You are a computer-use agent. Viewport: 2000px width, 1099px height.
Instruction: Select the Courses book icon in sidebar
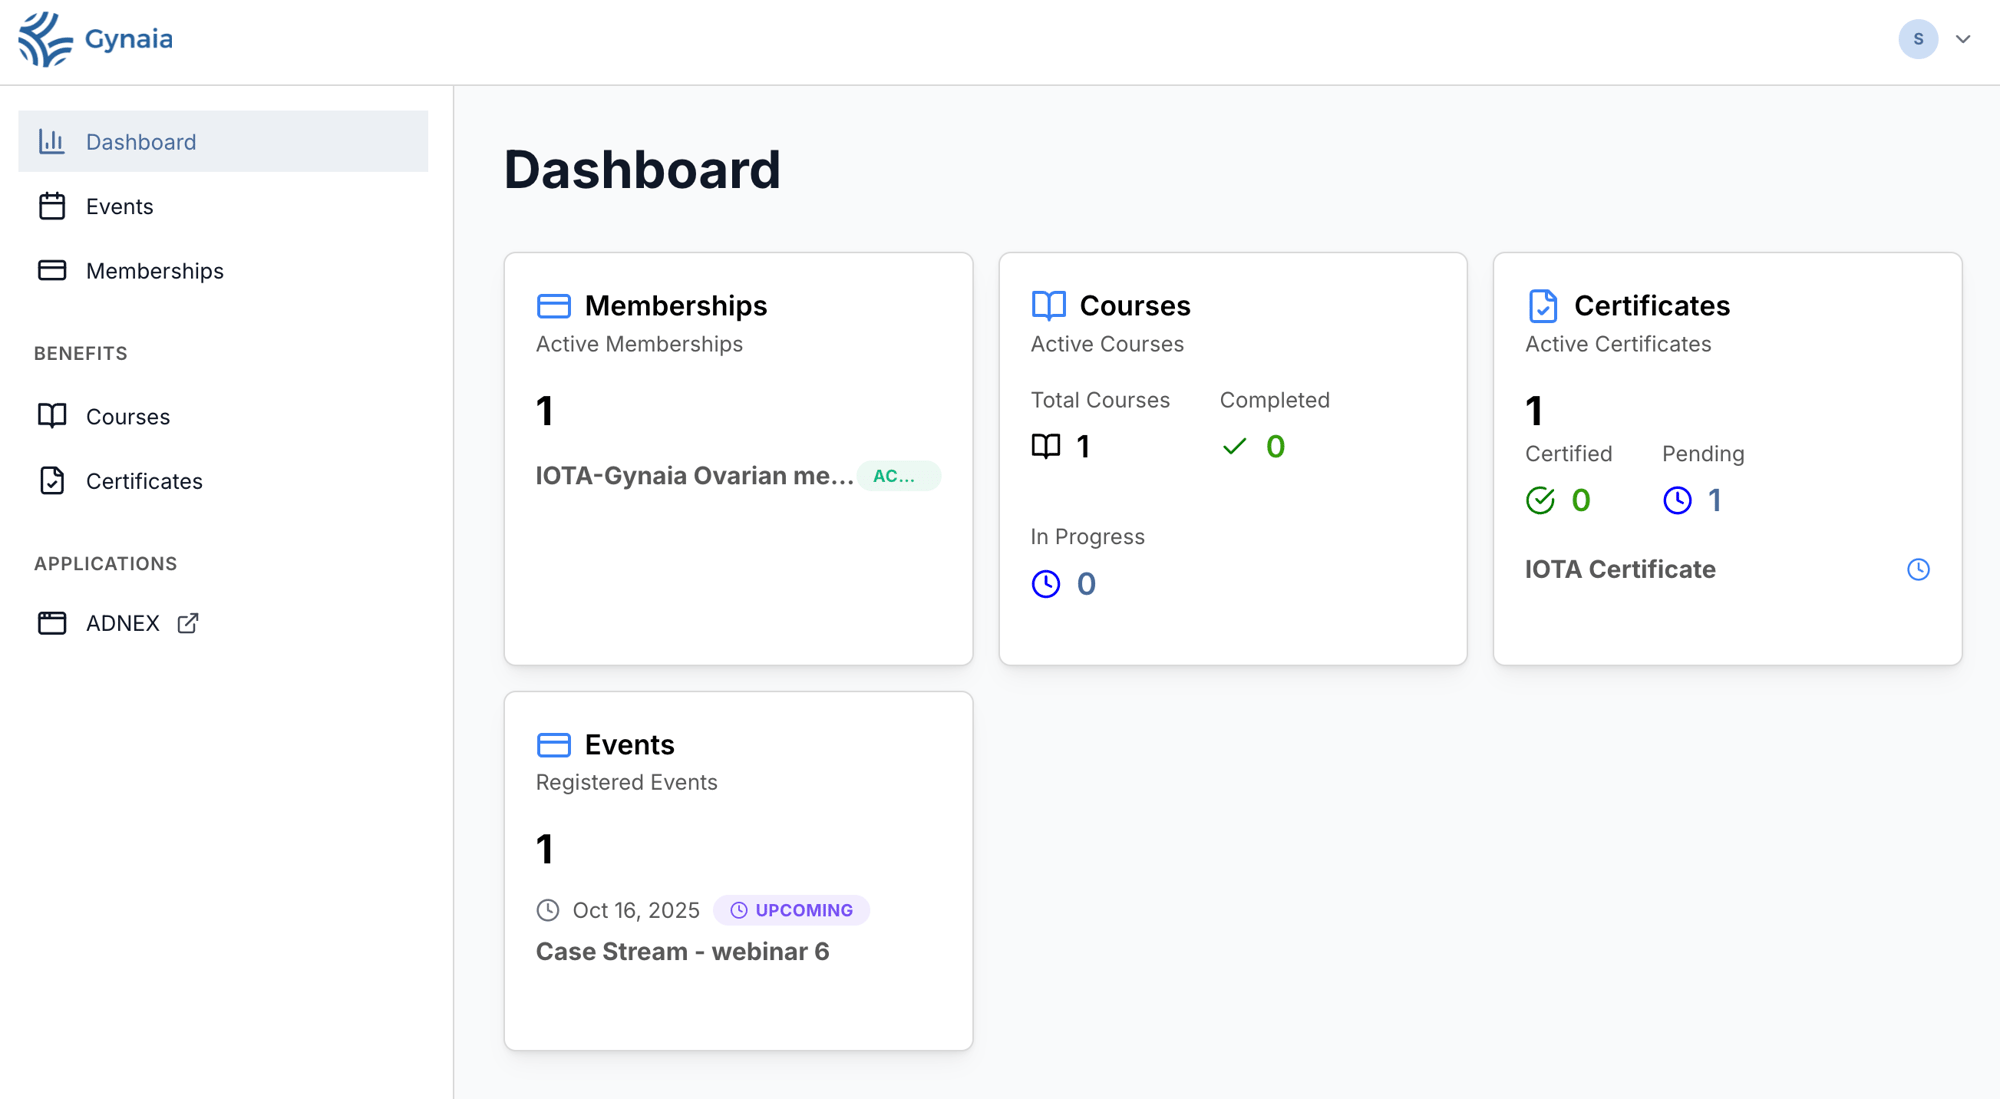(x=51, y=416)
